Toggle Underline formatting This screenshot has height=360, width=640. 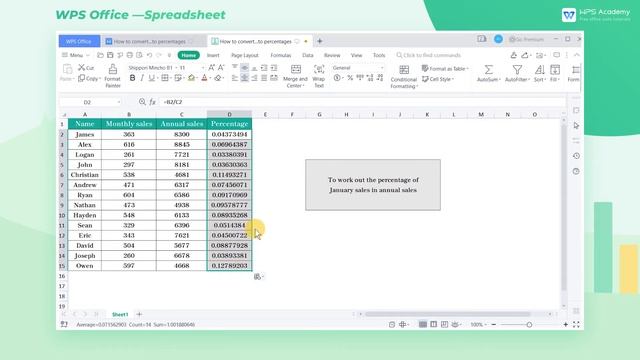pos(151,78)
